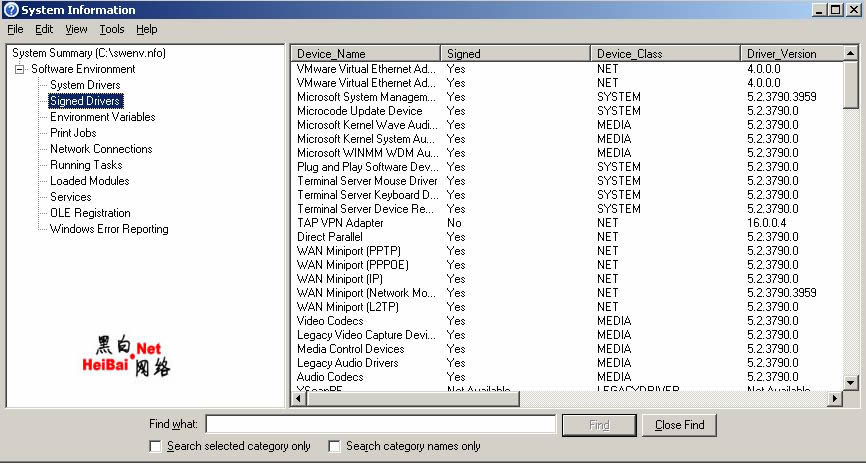The image size is (866, 464).
Task: Select Windows Error Reporting category
Action: coord(109,229)
